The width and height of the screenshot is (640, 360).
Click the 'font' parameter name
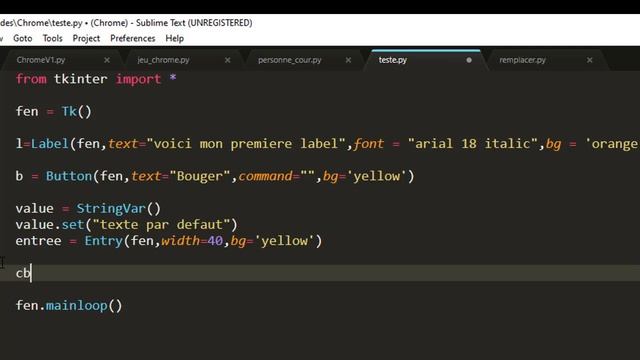pos(369,144)
